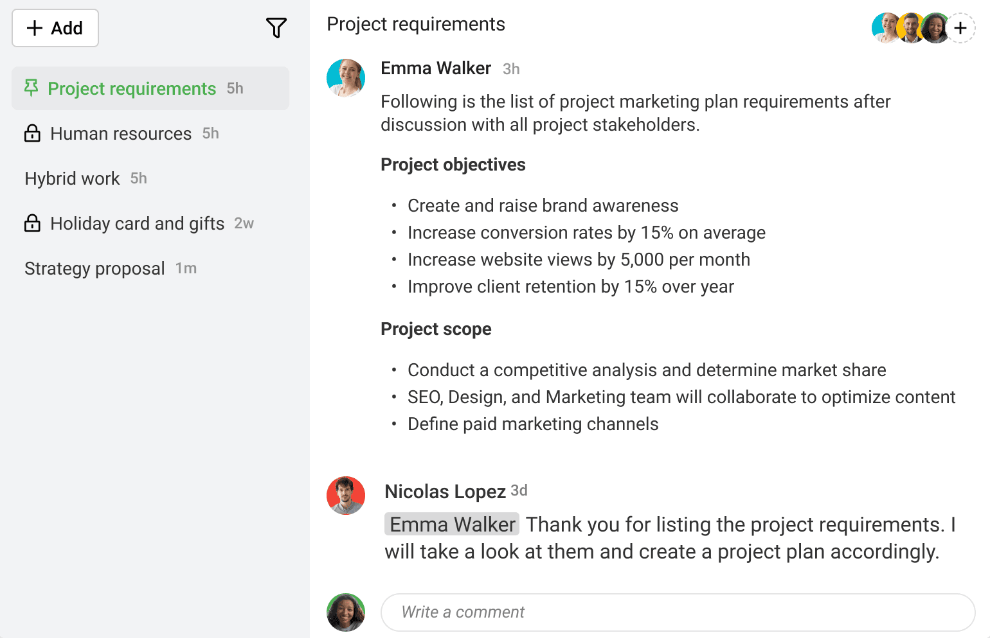Select middle member avatar in top-right group
This screenshot has width=990, height=638.
[910, 28]
